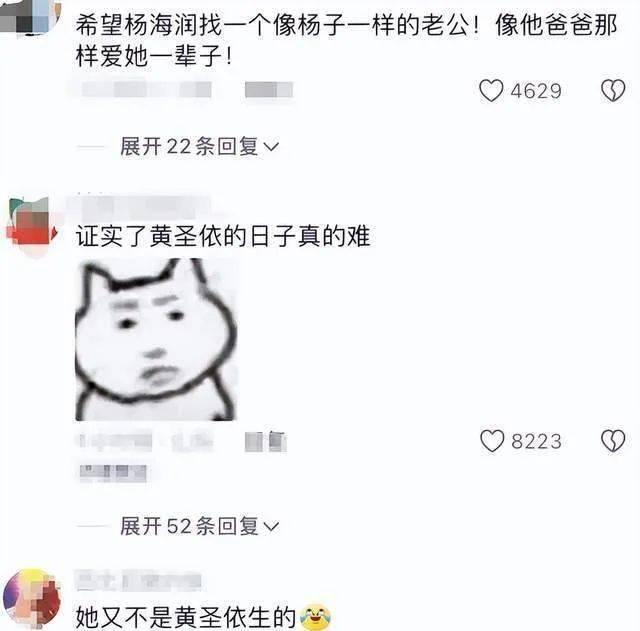Like the comment with 8223 likes

click(x=492, y=441)
